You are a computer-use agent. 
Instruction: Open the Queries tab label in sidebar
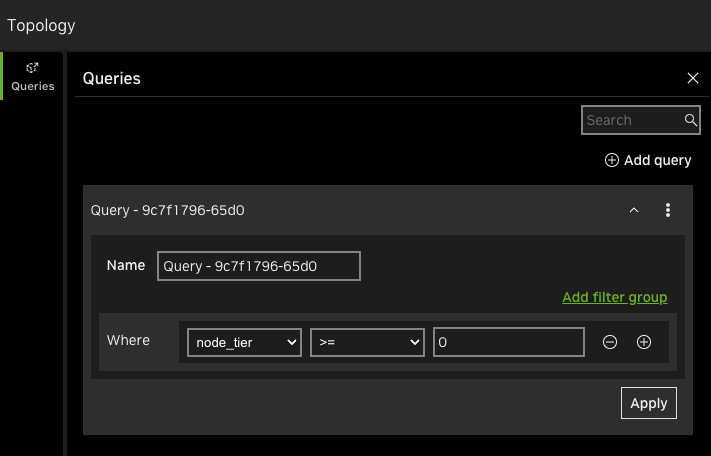32,86
